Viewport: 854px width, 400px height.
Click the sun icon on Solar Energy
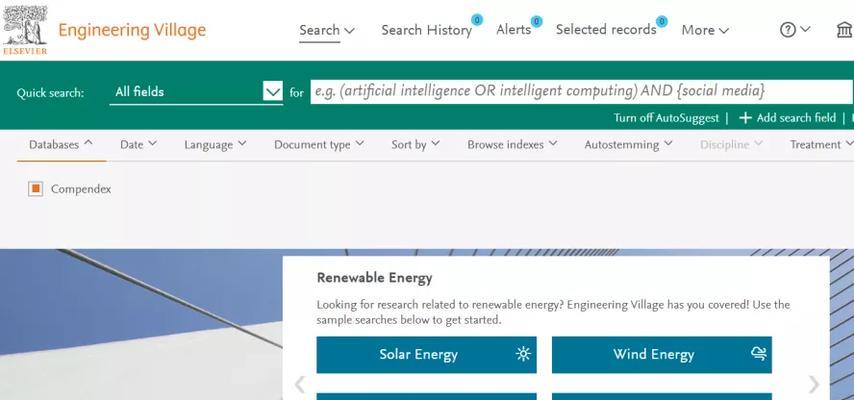click(x=523, y=354)
